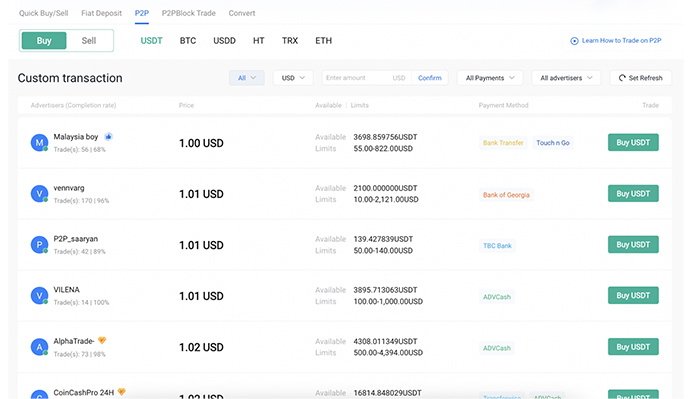Click the TBC Bank payment tag
Viewport: 692px width, 399px height.
[497, 246]
